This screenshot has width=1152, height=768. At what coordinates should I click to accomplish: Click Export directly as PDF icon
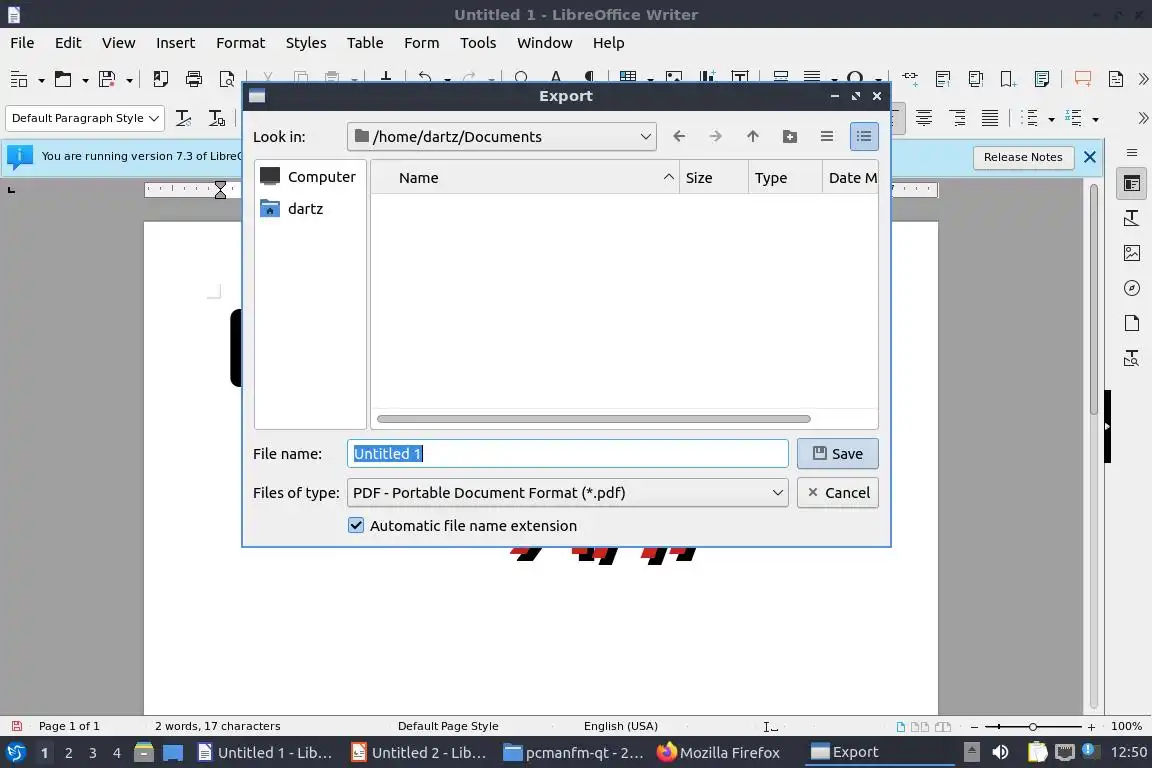tap(160, 79)
